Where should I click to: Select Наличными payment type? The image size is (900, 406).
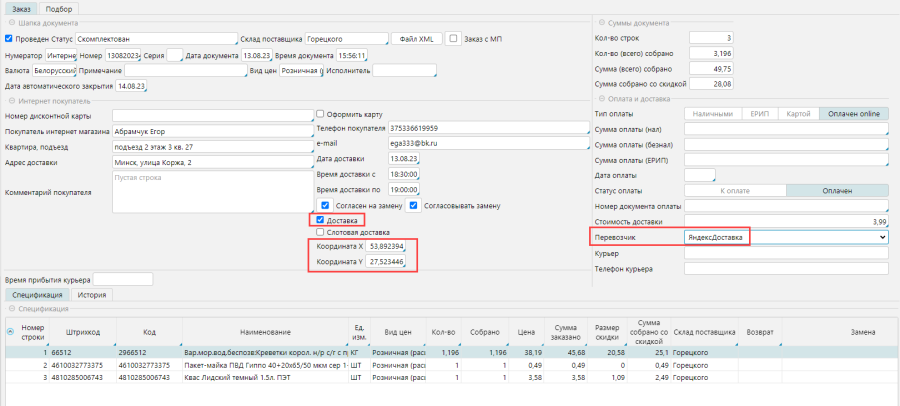[712, 114]
